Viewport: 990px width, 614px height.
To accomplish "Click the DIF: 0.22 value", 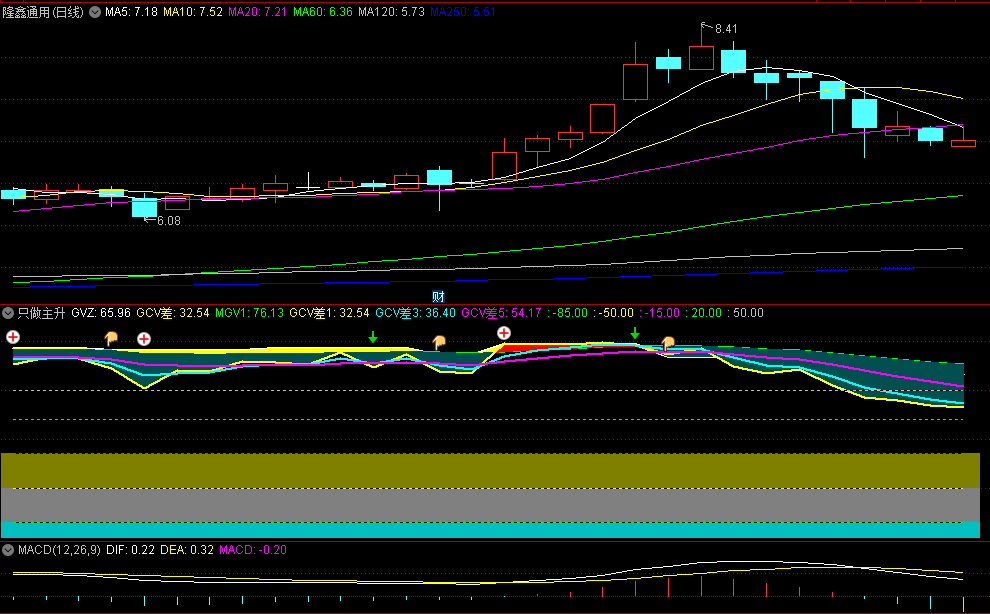I will tap(130, 550).
